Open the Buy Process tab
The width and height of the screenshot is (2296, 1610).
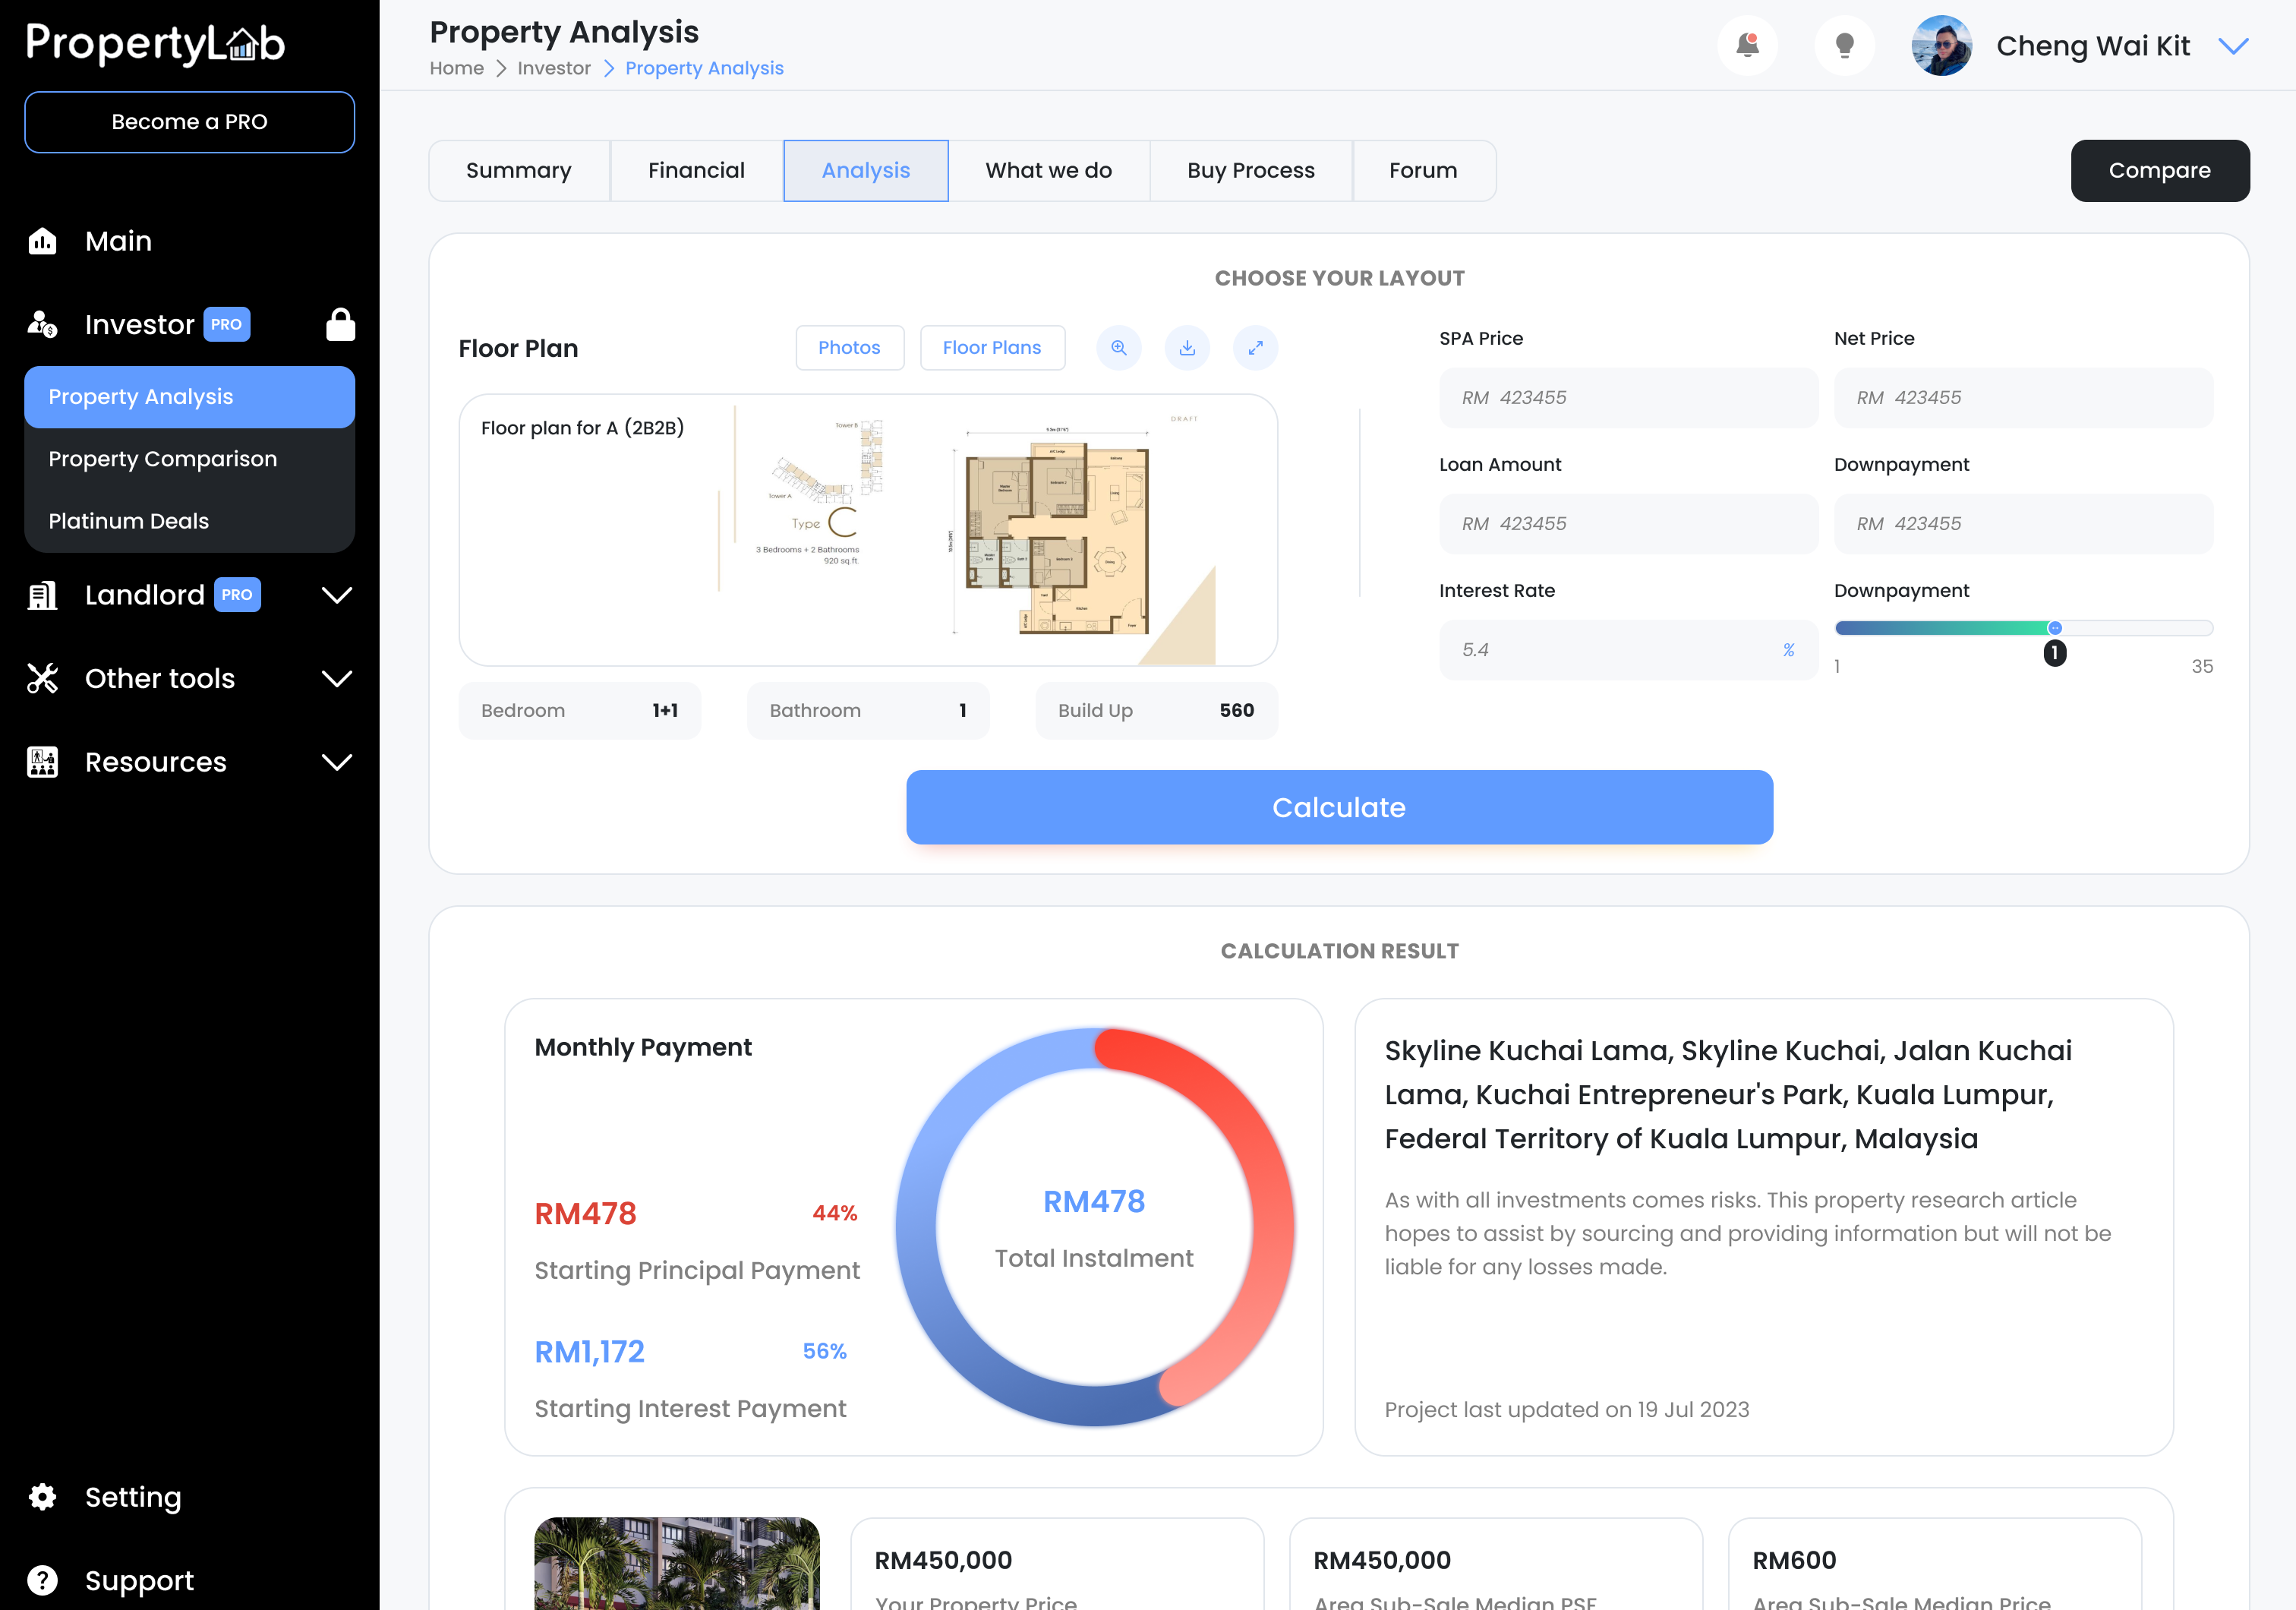click(x=1250, y=171)
